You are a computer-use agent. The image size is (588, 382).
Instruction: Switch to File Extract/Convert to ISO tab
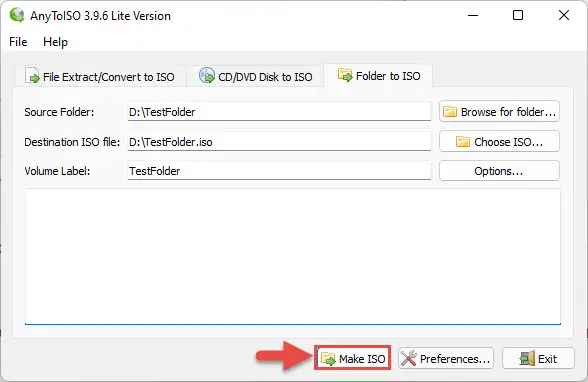[100, 76]
